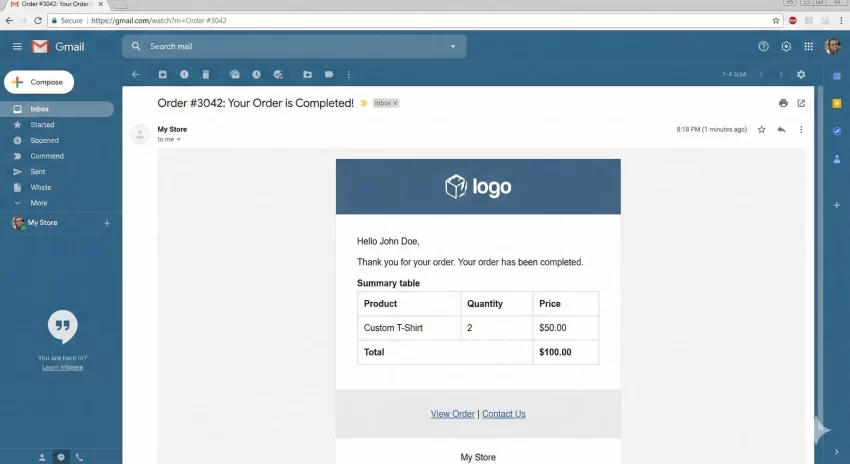Open Contacts side panel icon
The width and height of the screenshot is (850, 464).
click(837, 159)
